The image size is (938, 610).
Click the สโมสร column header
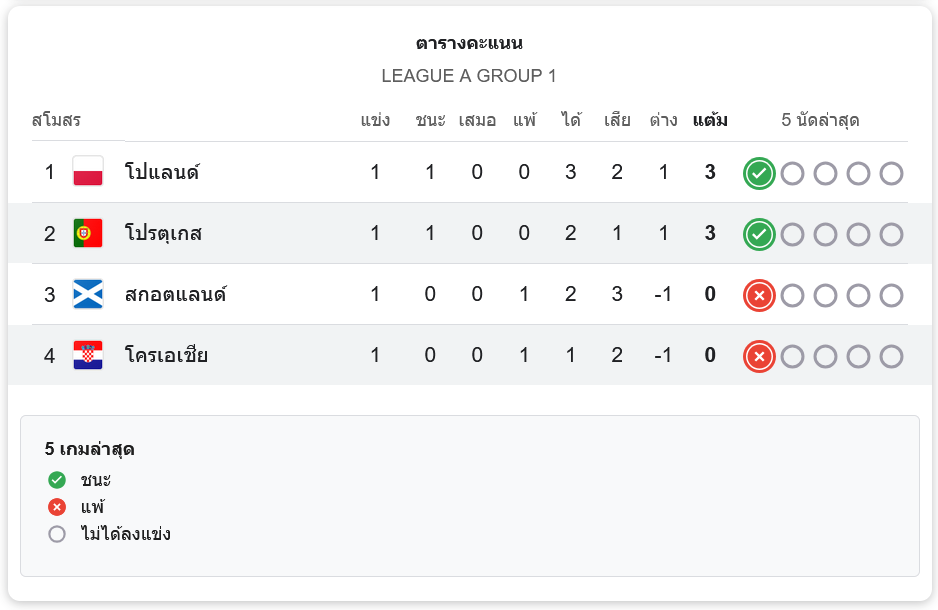(x=56, y=120)
